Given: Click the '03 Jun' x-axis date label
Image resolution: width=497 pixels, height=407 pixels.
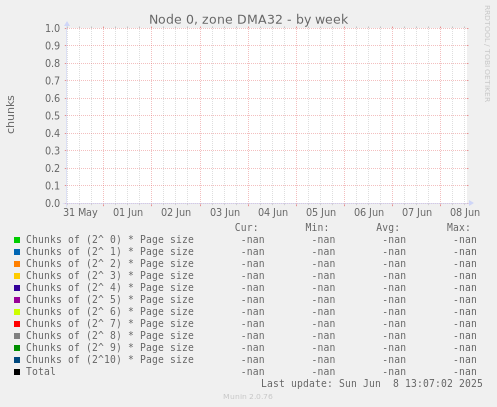Looking at the screenshot, I should (225, 213).
